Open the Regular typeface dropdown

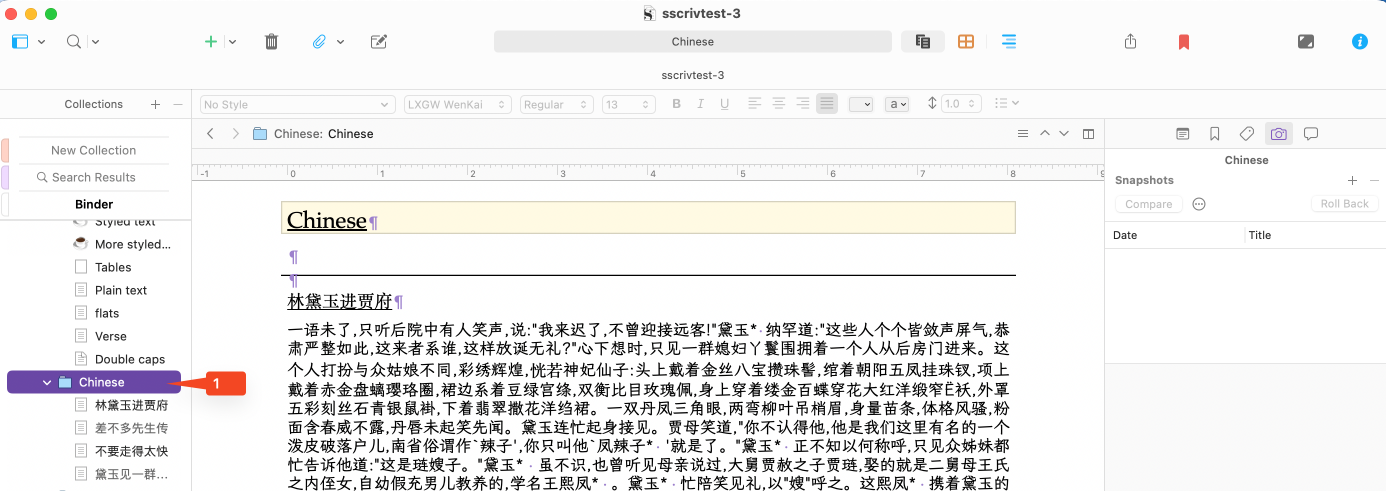point(556,104)
